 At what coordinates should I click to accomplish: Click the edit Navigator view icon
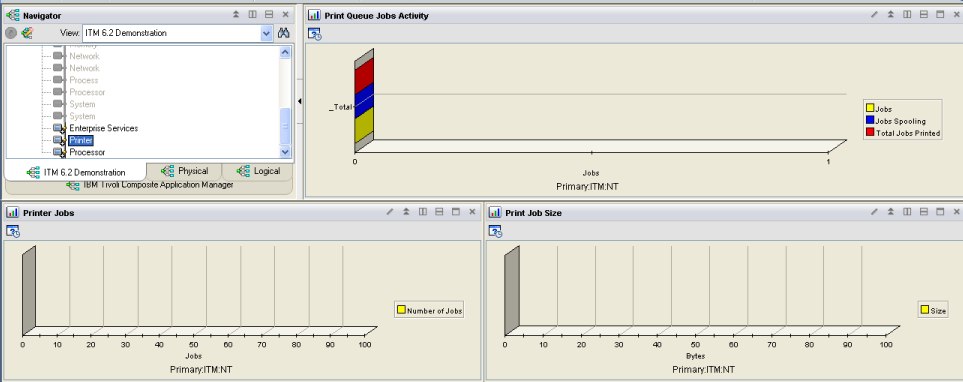pos(27,33)
